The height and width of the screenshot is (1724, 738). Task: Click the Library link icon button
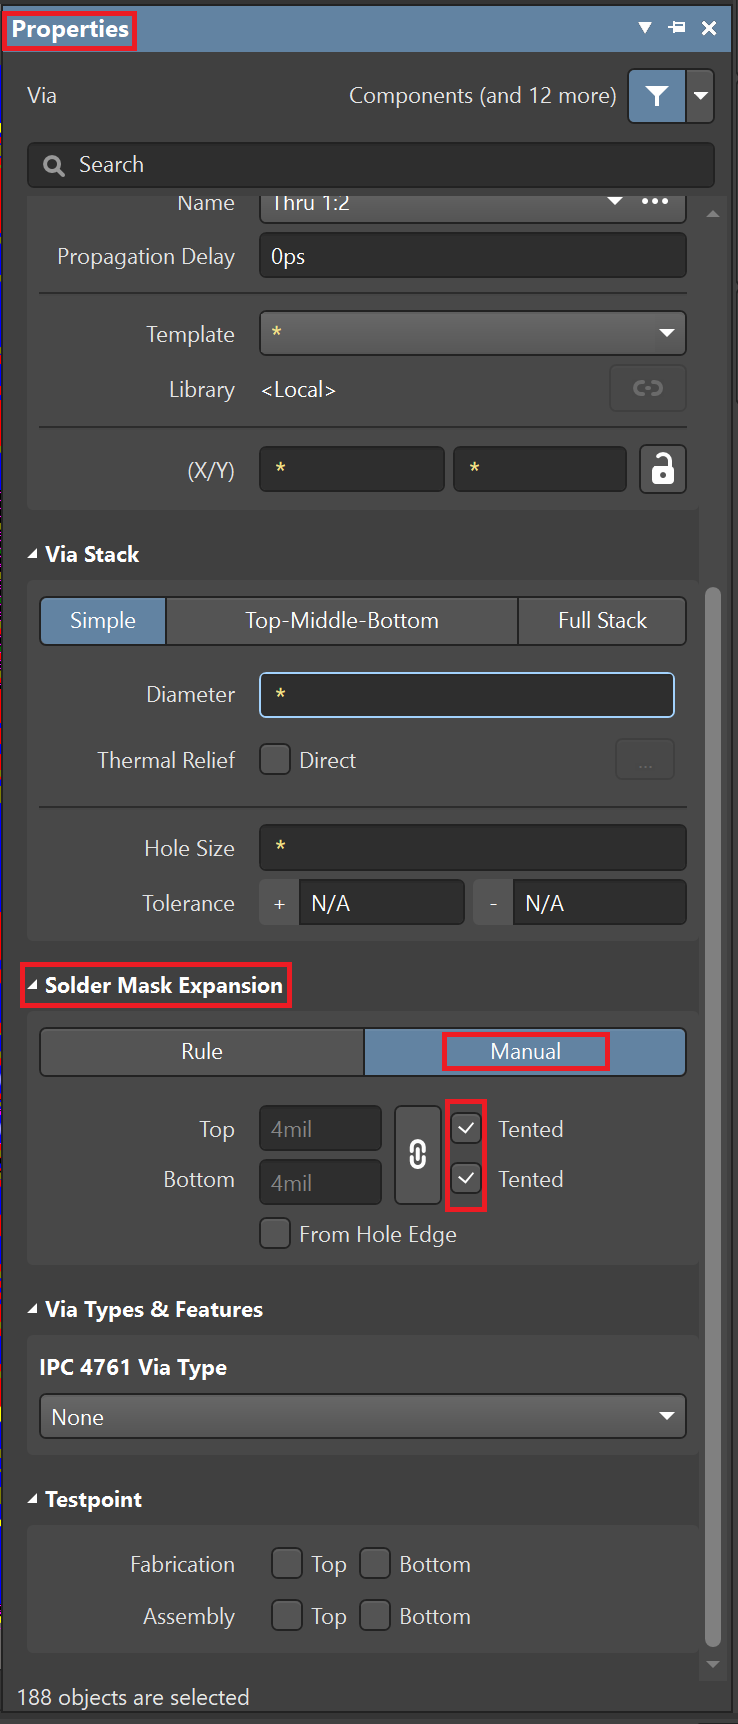(x=648, y=388)
